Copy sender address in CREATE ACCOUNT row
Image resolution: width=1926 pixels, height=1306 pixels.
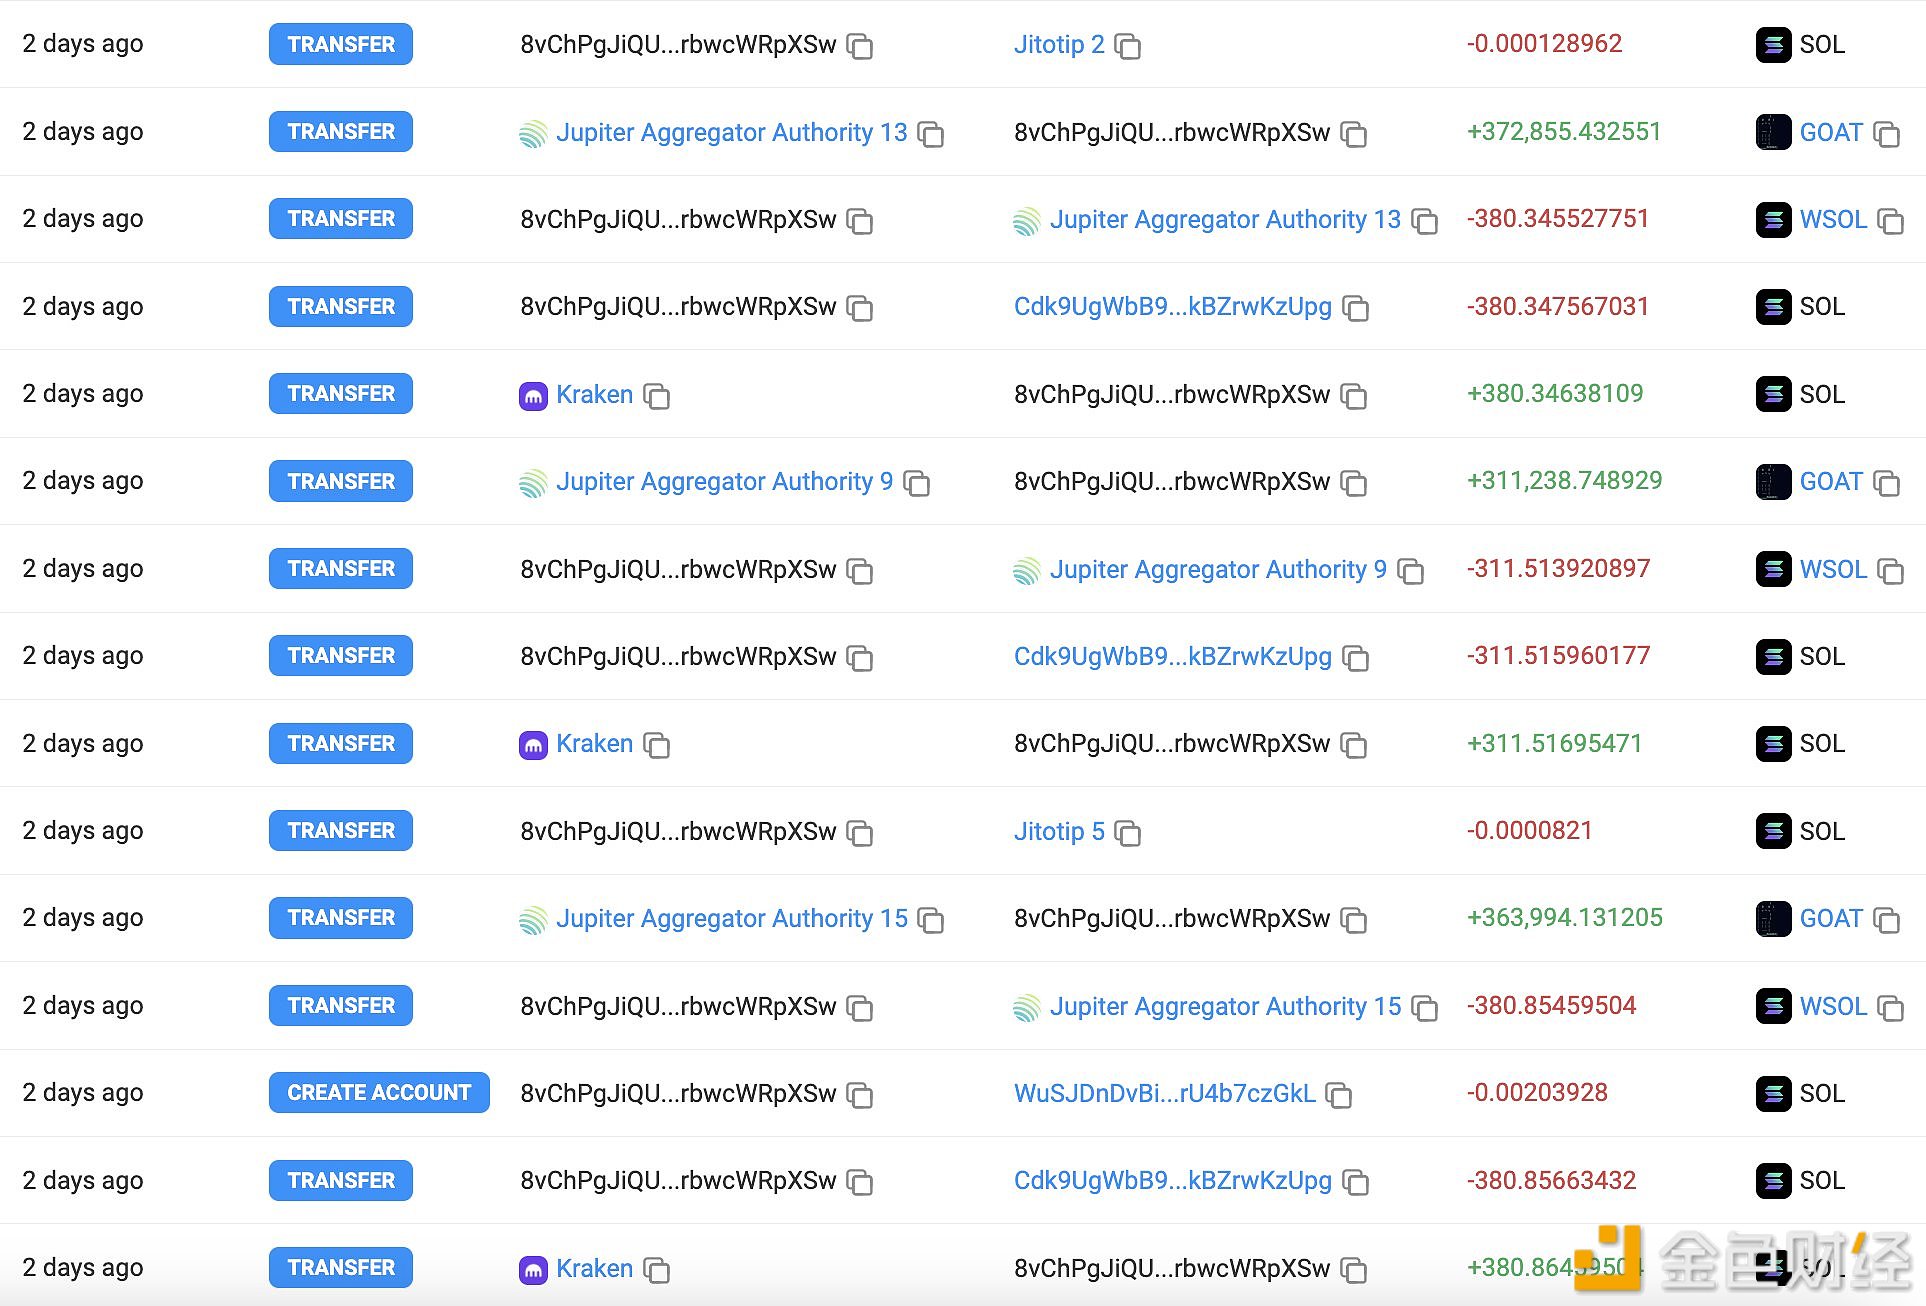pos(859,1095)
